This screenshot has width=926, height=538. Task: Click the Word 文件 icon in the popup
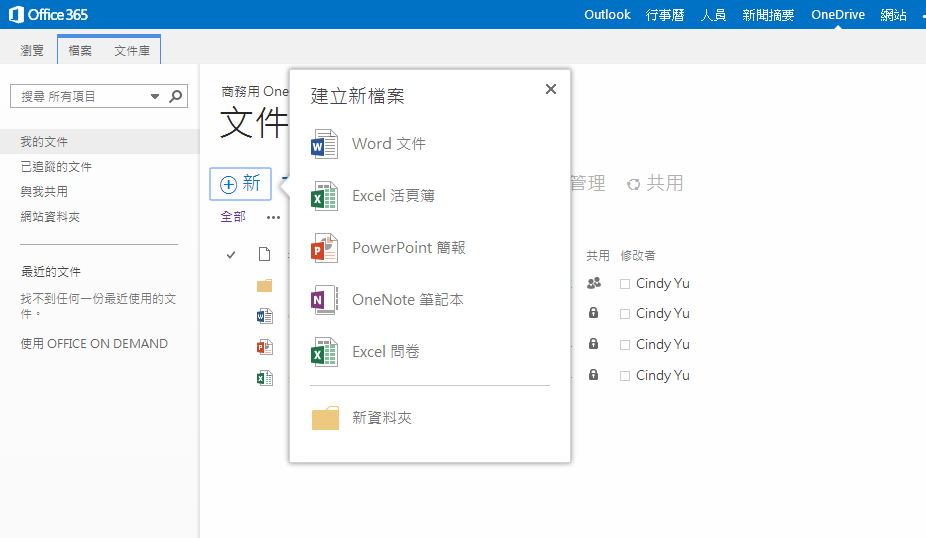tap(325, 144)
